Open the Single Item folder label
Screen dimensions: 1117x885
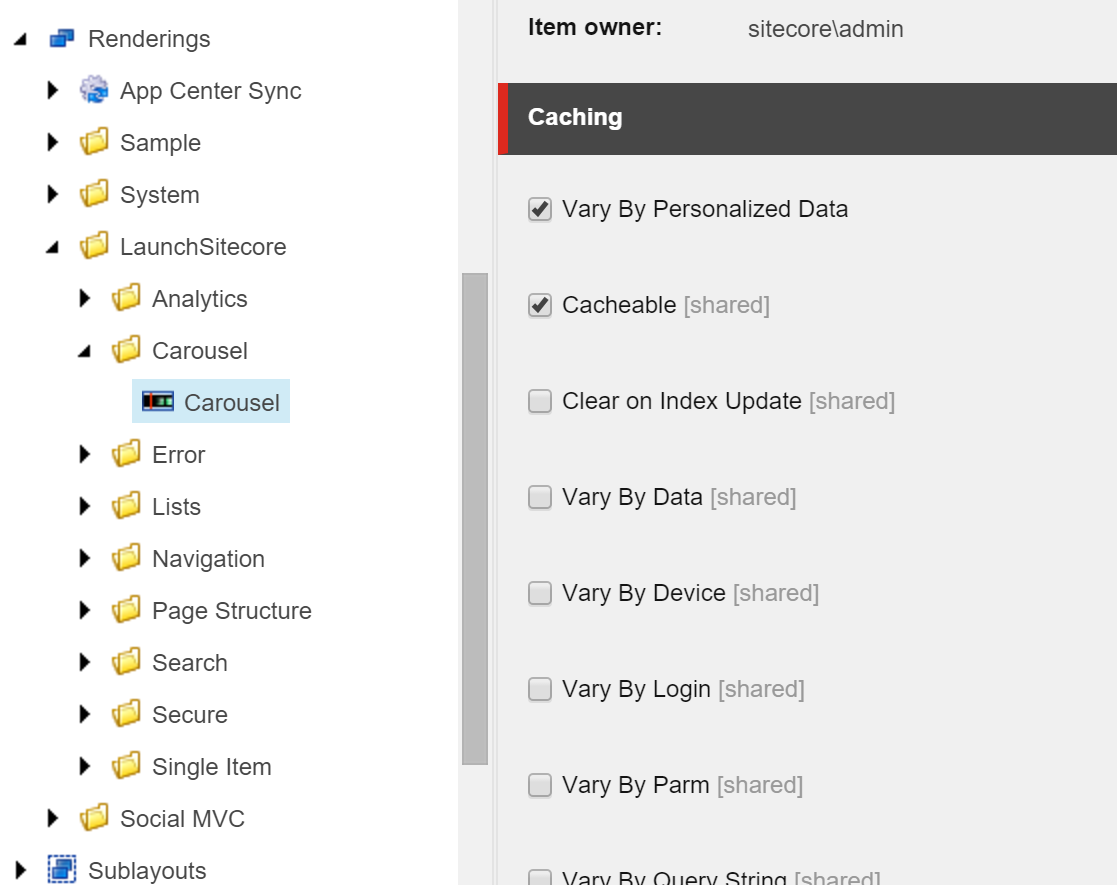click(212, 767)
